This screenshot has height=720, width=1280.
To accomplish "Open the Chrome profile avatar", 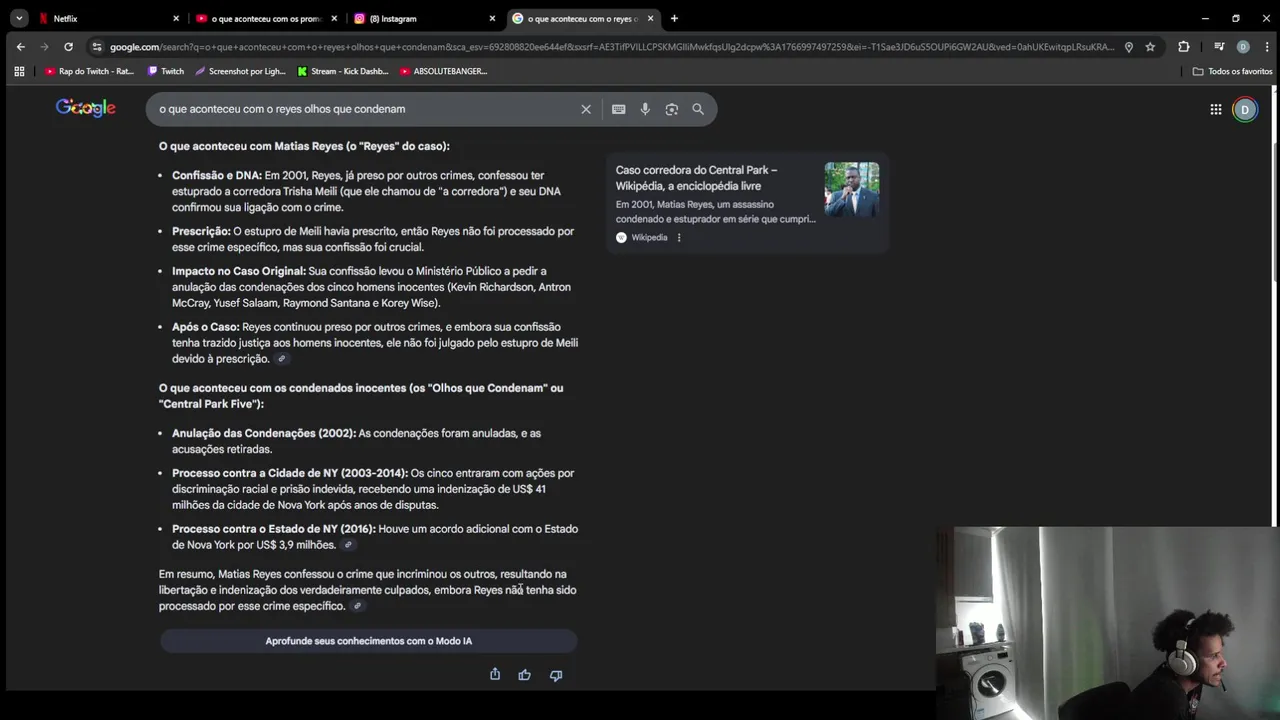I will pyautogui.click(x=1243, y=47).
